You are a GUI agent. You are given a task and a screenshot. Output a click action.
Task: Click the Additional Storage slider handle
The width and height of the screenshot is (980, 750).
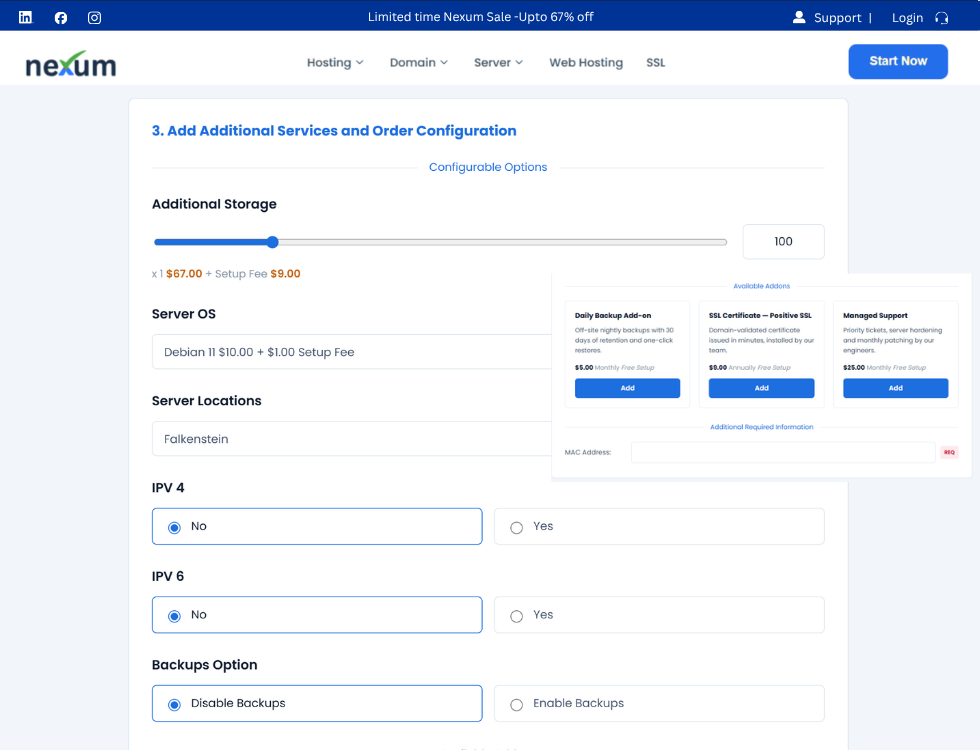click(x=272, y=242)
